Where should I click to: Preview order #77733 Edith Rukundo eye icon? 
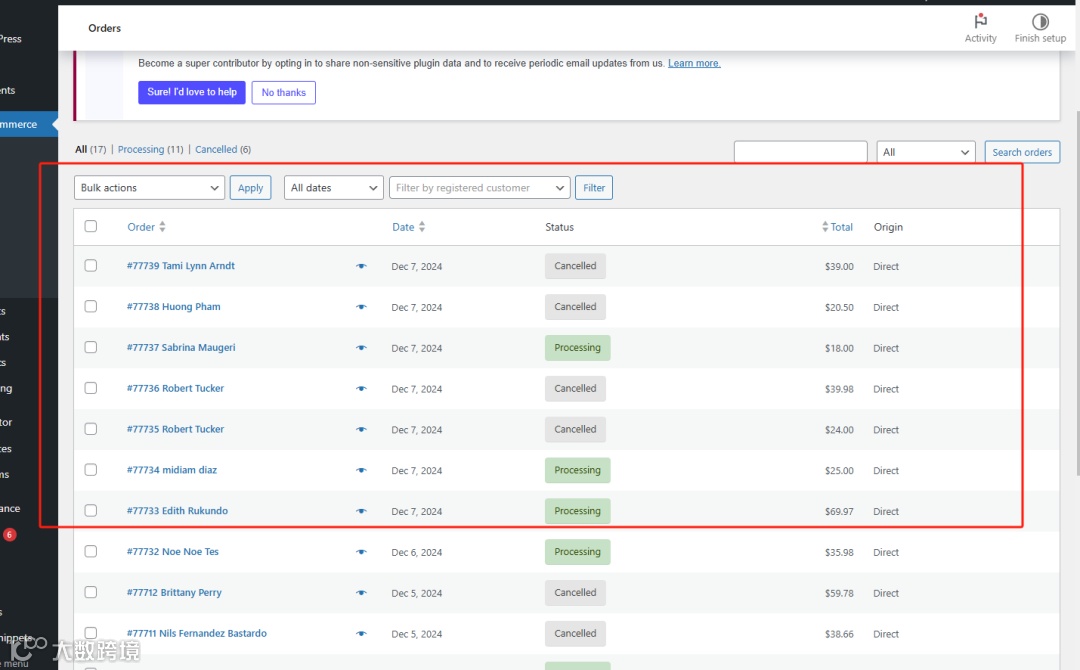(x=361, y=511)
